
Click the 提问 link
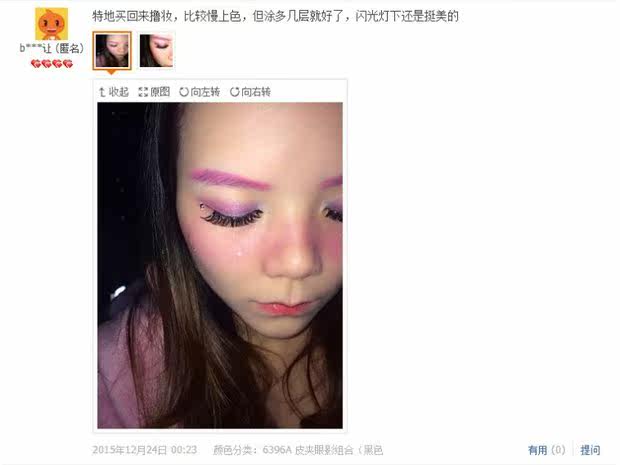click(x=590, y=450)
